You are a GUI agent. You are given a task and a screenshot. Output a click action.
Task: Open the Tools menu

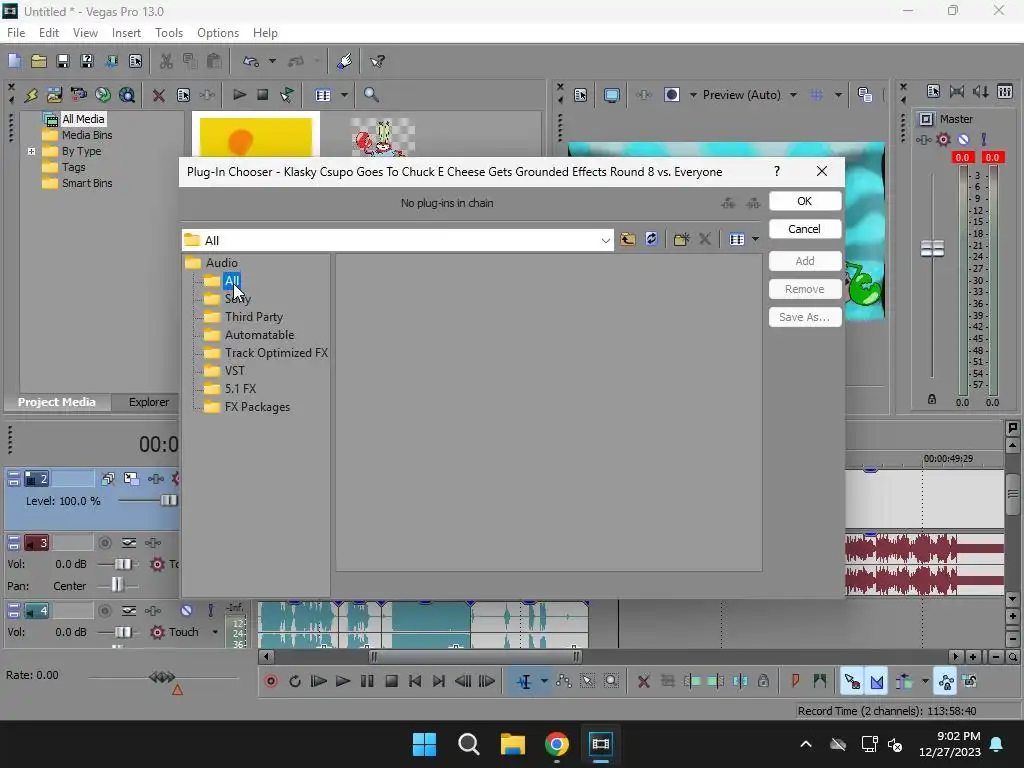pos(168,33)
